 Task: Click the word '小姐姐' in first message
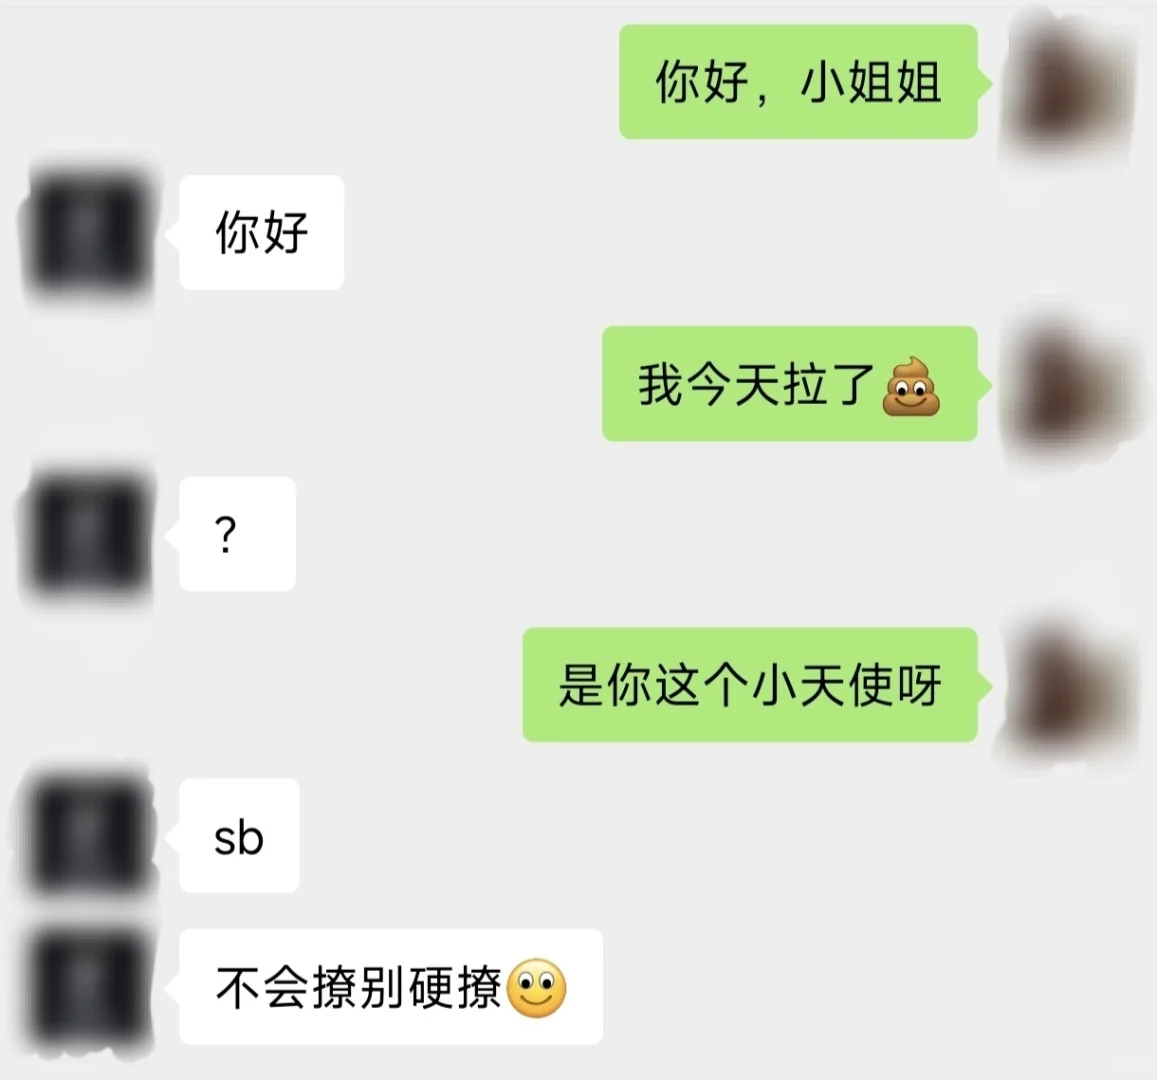[x=871, y=82]
